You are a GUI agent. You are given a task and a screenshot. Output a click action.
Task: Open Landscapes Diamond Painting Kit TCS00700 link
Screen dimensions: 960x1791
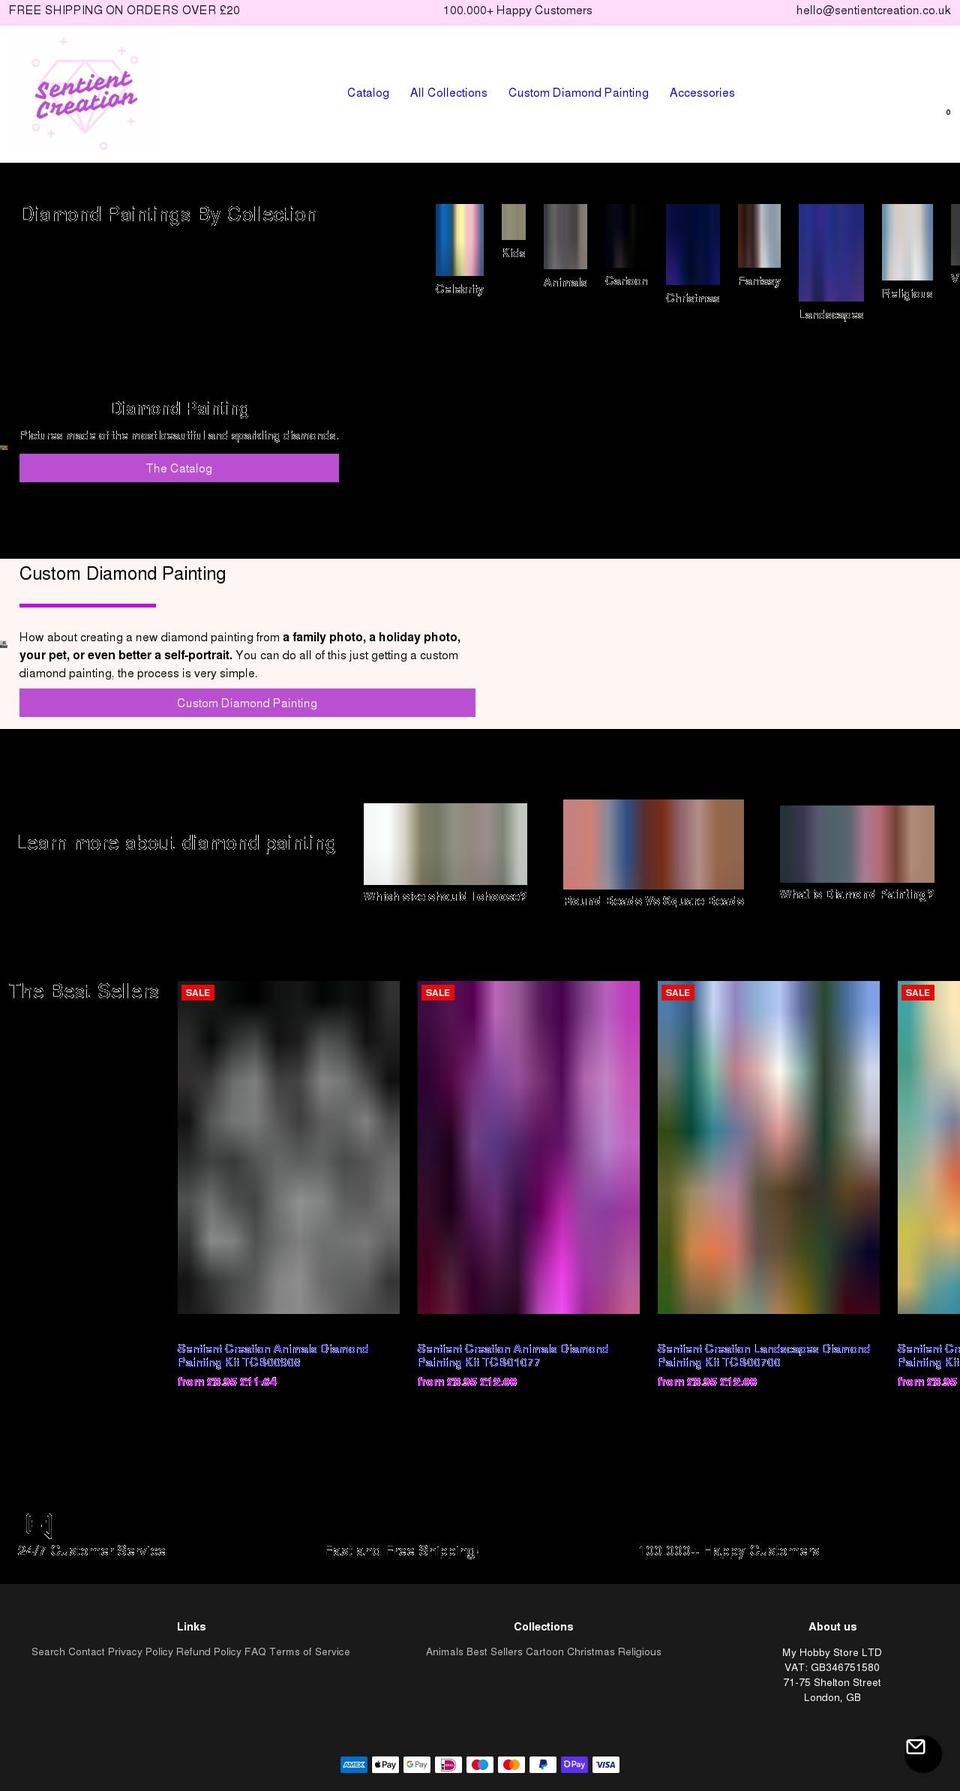tap(764, 1355)
